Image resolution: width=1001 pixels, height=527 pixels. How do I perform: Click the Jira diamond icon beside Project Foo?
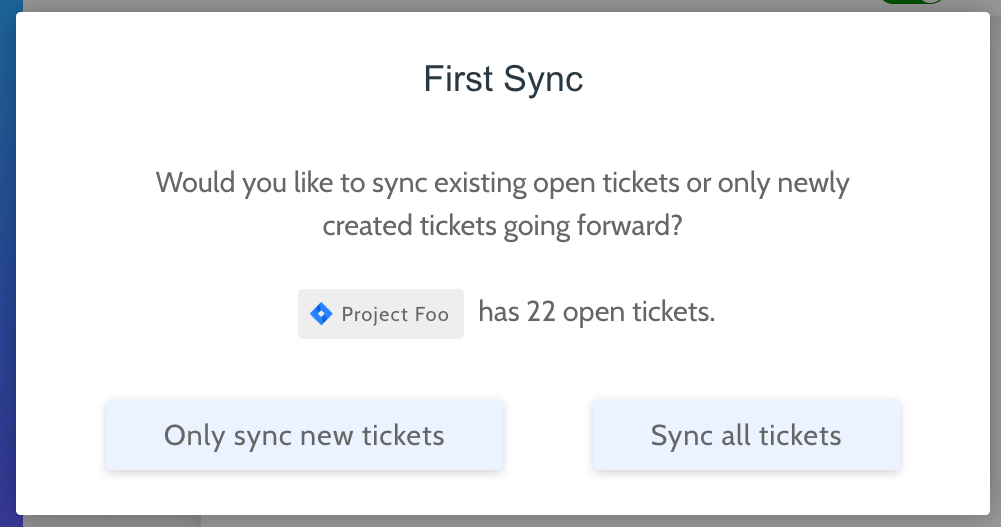click(x=321, y=314)
